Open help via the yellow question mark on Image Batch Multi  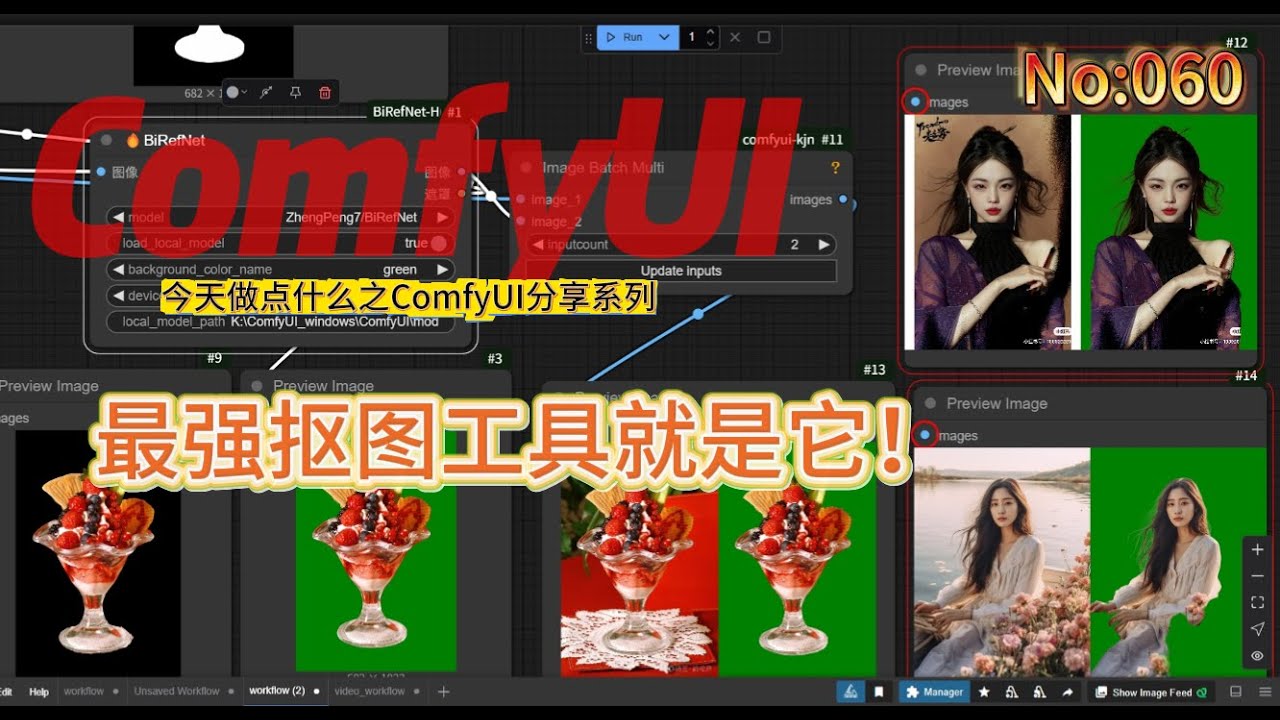pyautogui.click(x=836, y=168)
